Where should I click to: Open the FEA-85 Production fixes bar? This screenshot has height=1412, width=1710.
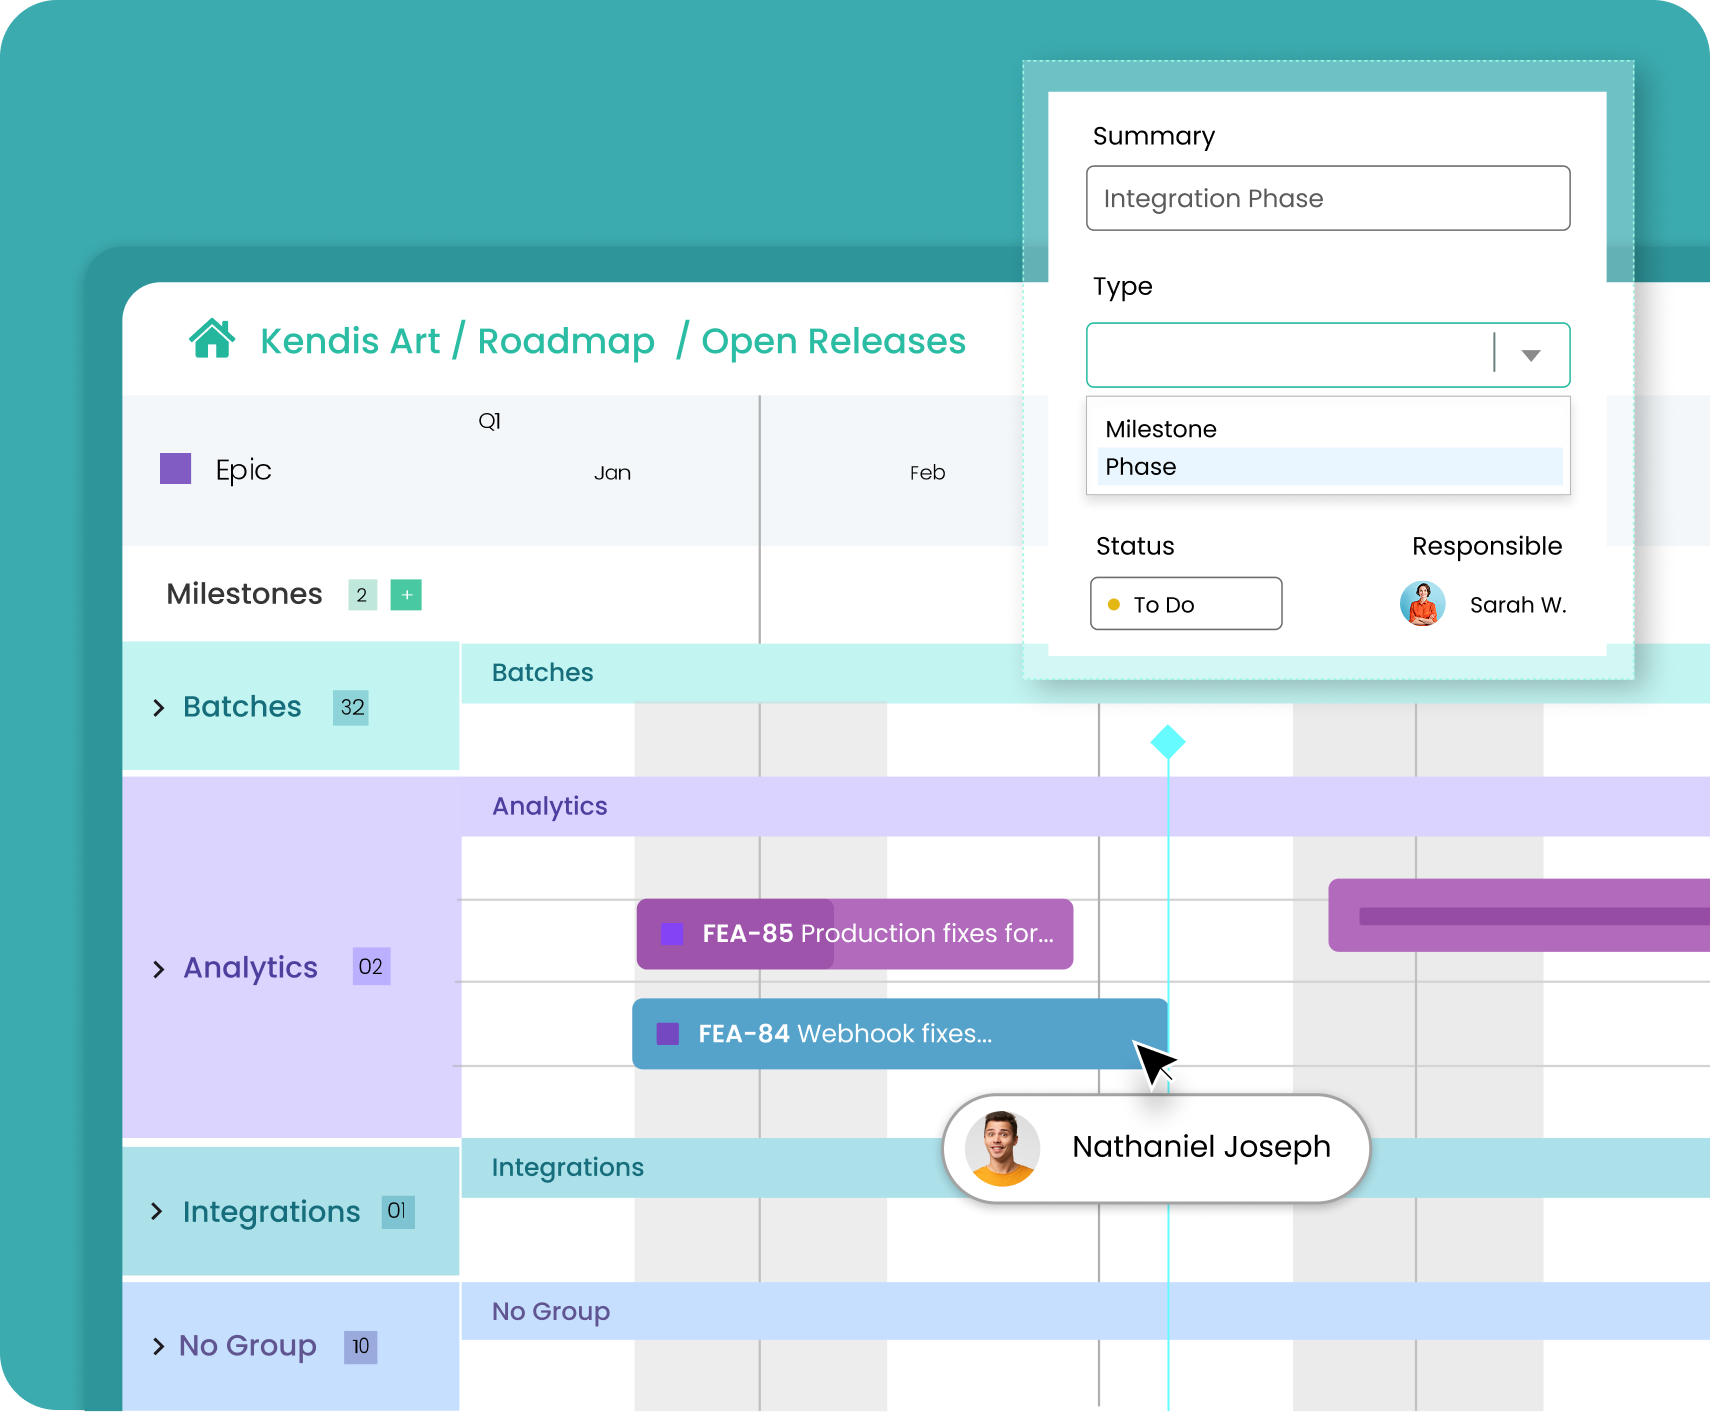855,934
